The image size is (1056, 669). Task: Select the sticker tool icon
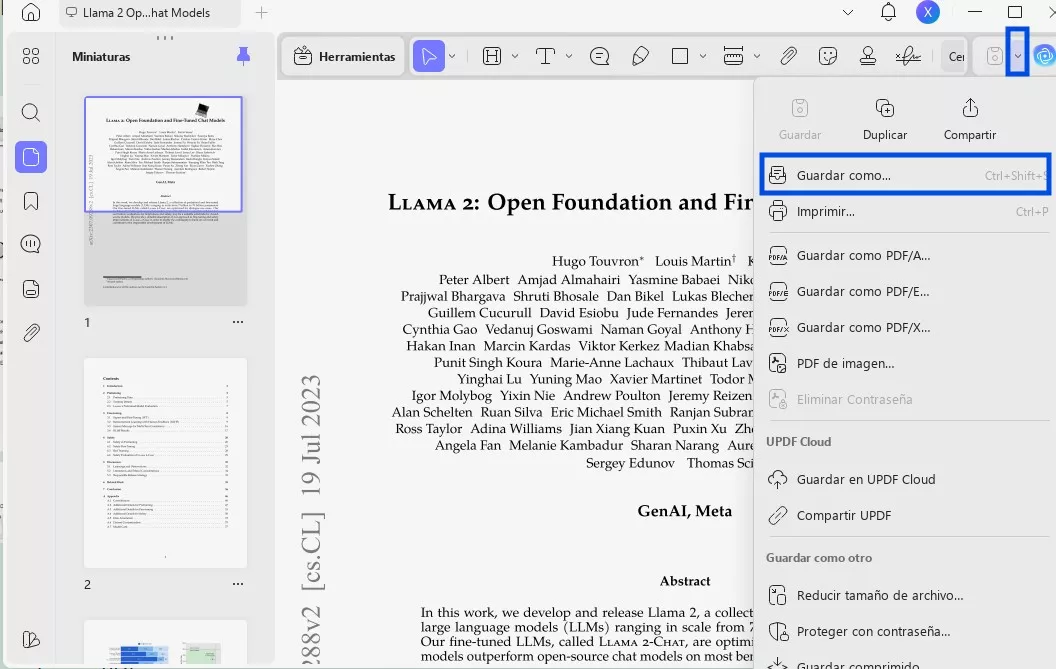pyautogui.click(x=828, y=57)
